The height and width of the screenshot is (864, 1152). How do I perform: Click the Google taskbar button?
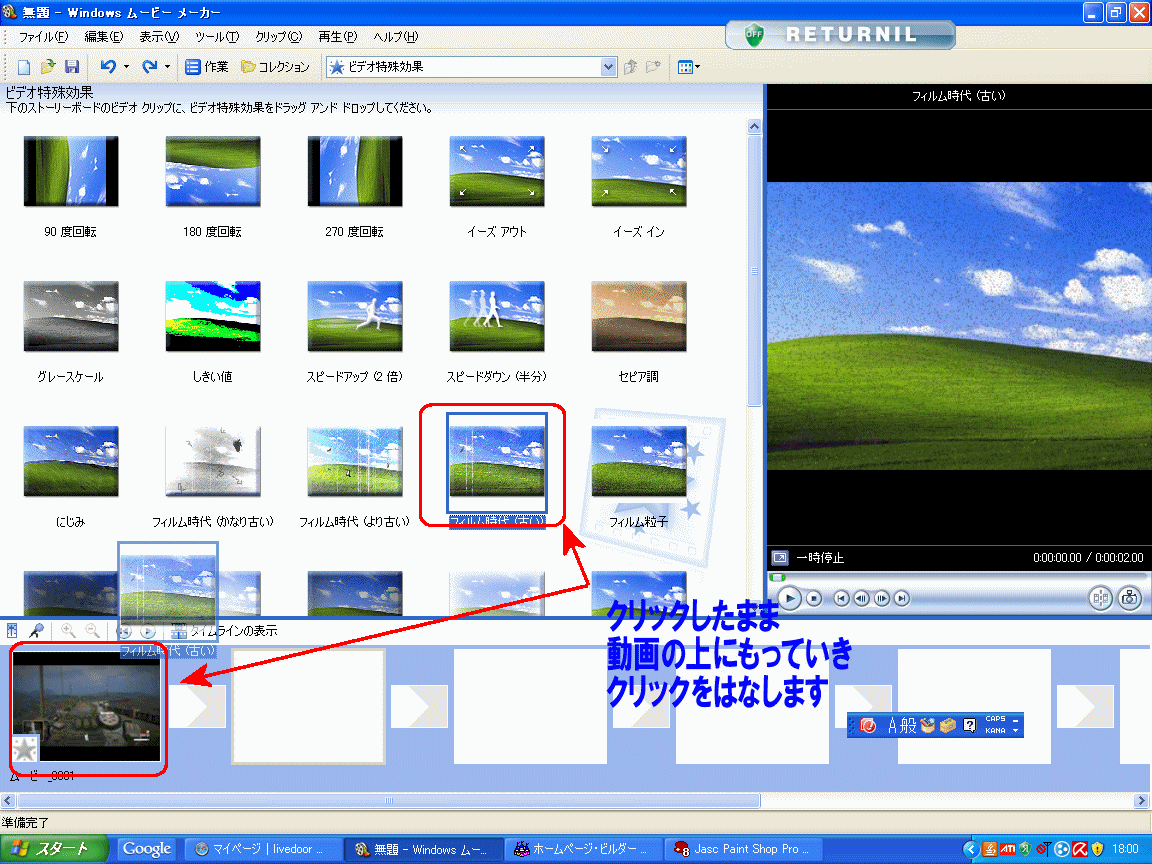tap(147, 849)
